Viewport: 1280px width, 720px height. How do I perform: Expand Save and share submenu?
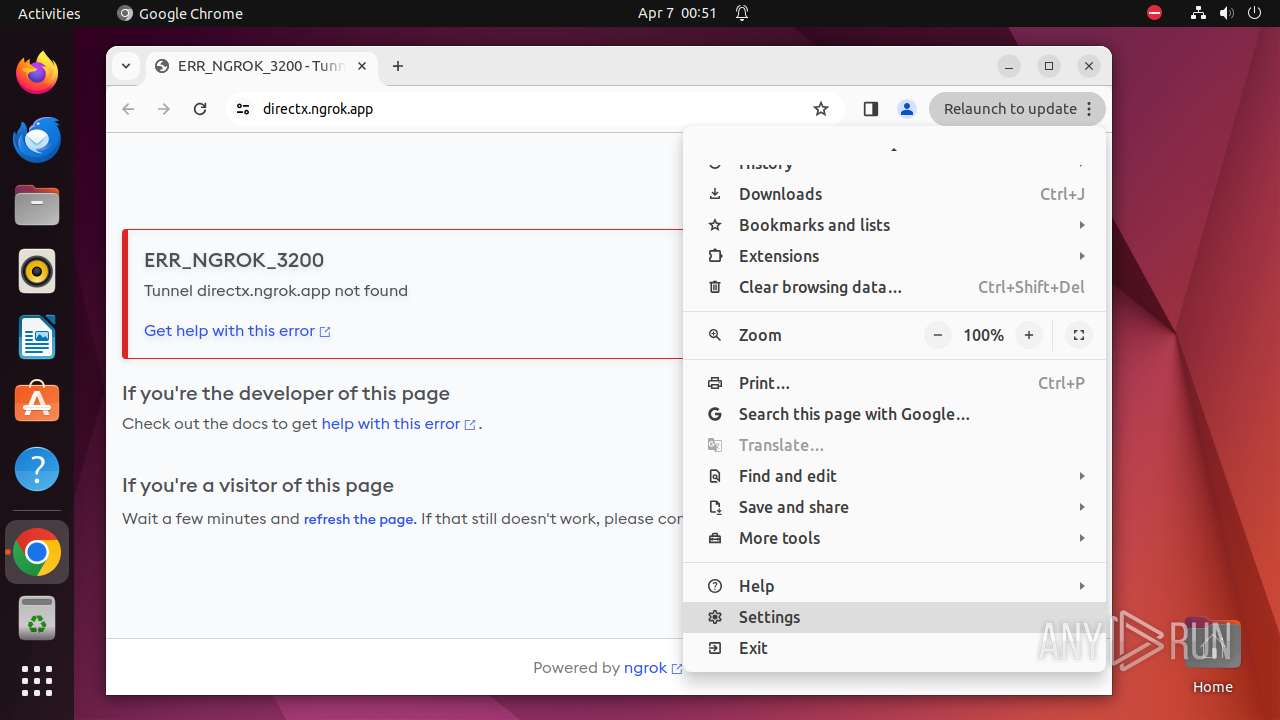894,507
